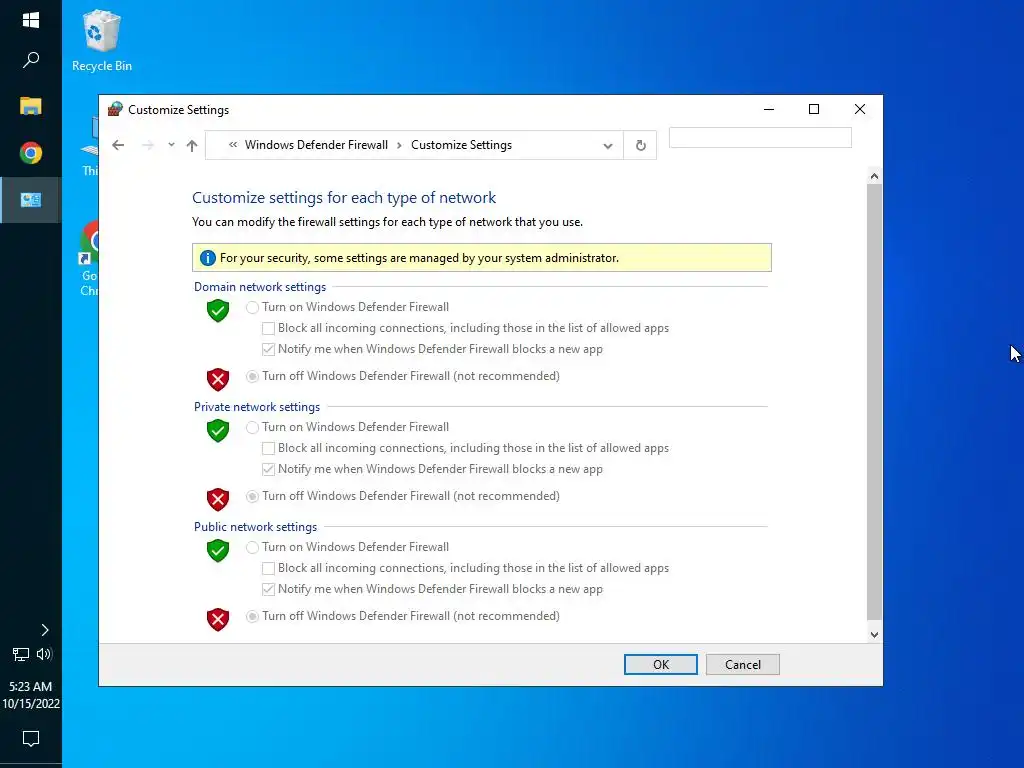
Task: Click the red shield under Domain network settings
Action: [217, 379]
